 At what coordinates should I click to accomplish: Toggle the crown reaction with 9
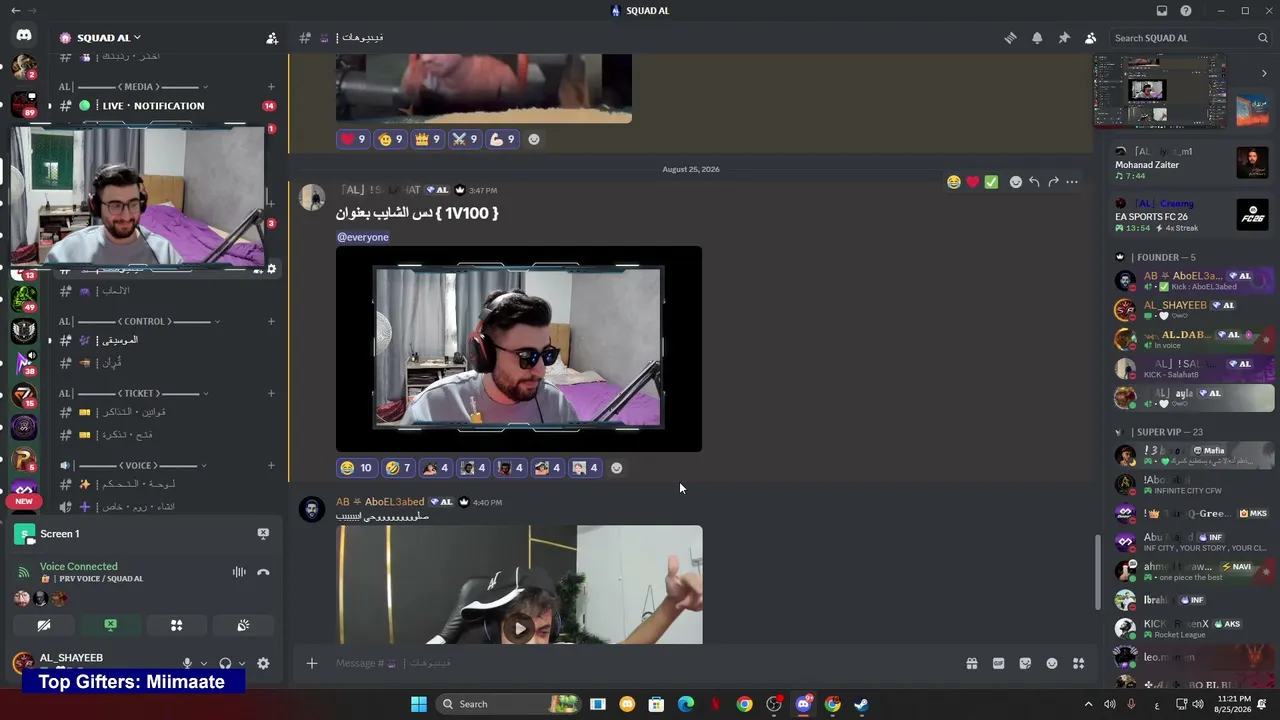pos(428,139)
